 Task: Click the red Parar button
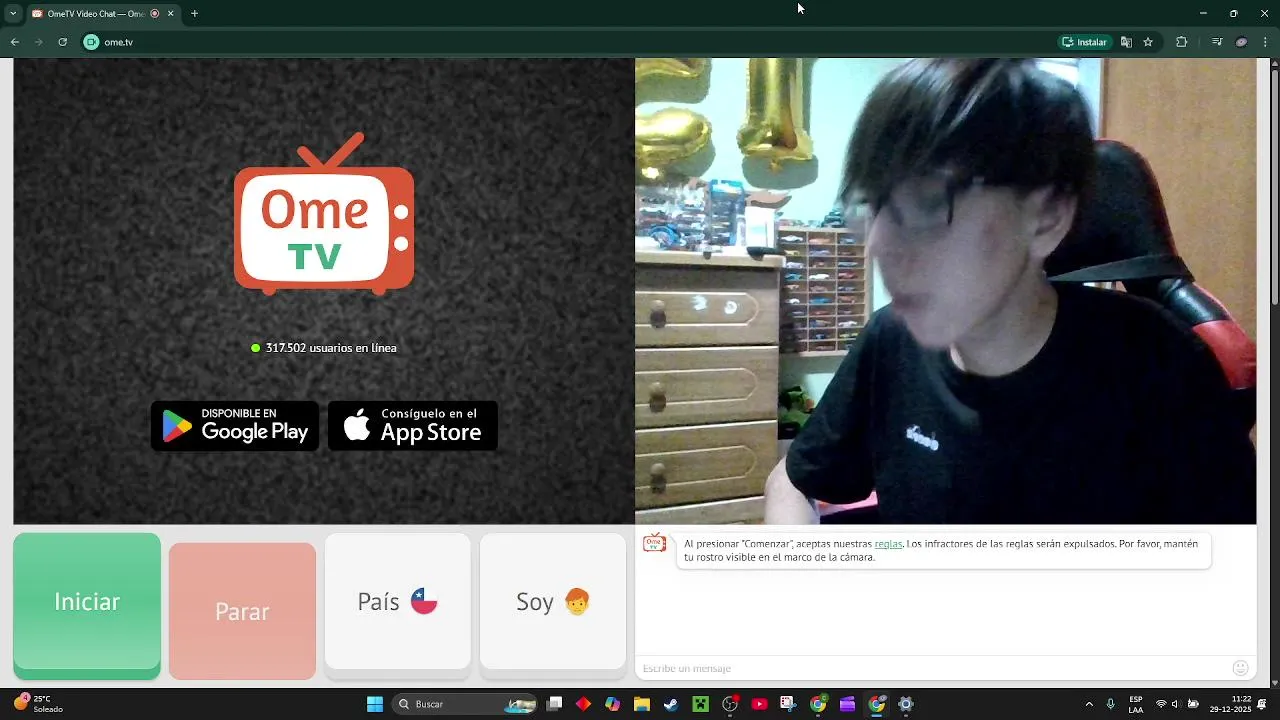coord(242,611)
